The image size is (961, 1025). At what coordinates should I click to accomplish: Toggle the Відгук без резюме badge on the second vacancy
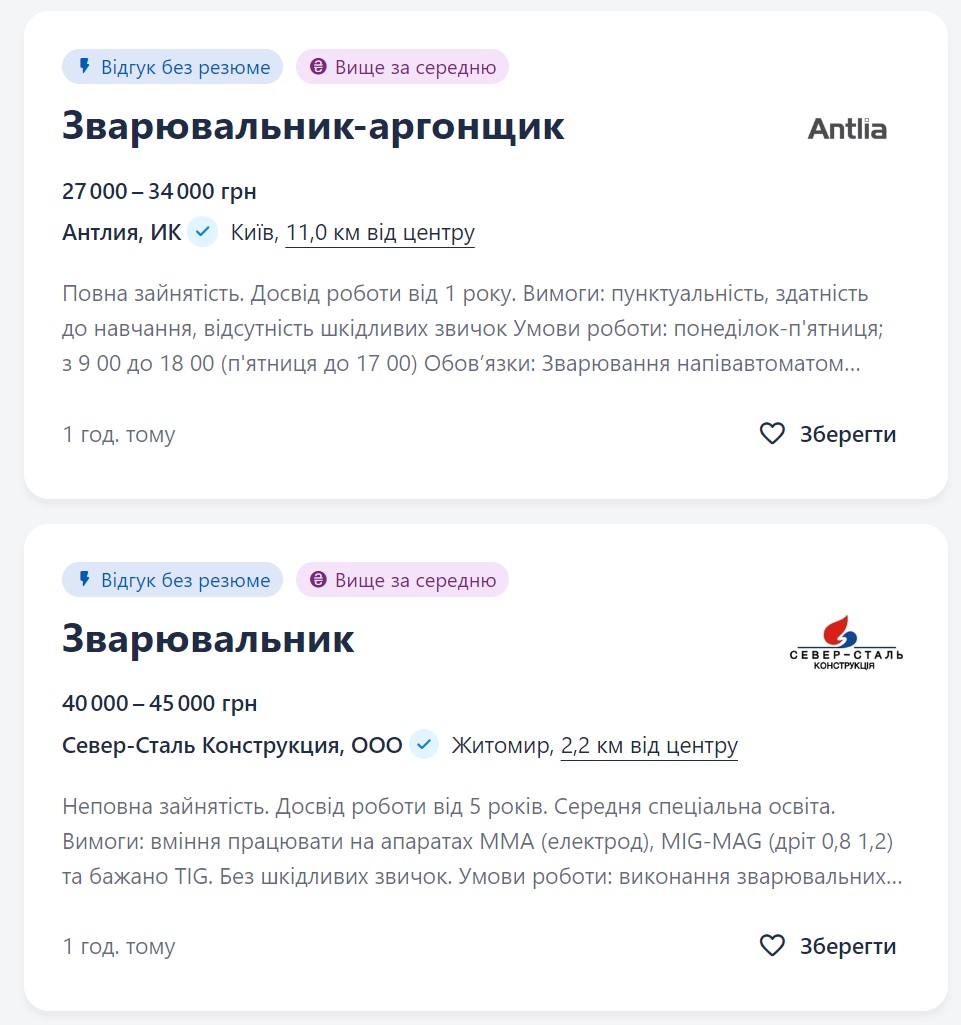tap(172, 579)
